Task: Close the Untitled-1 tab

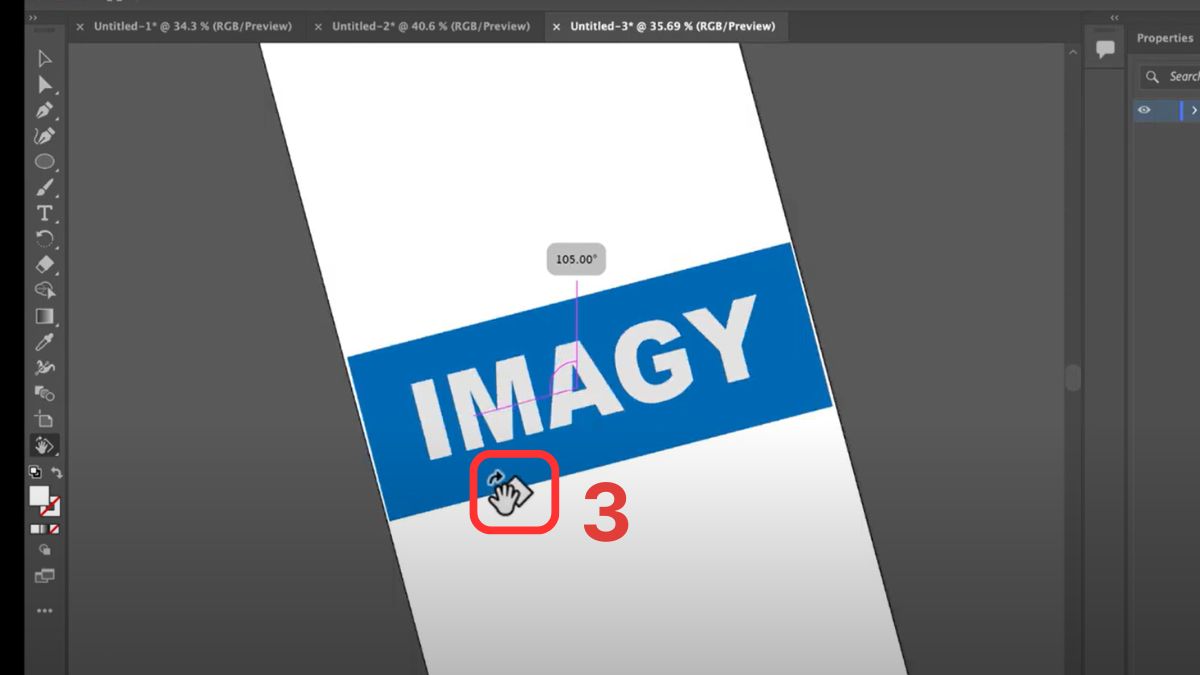Action: 80,27
